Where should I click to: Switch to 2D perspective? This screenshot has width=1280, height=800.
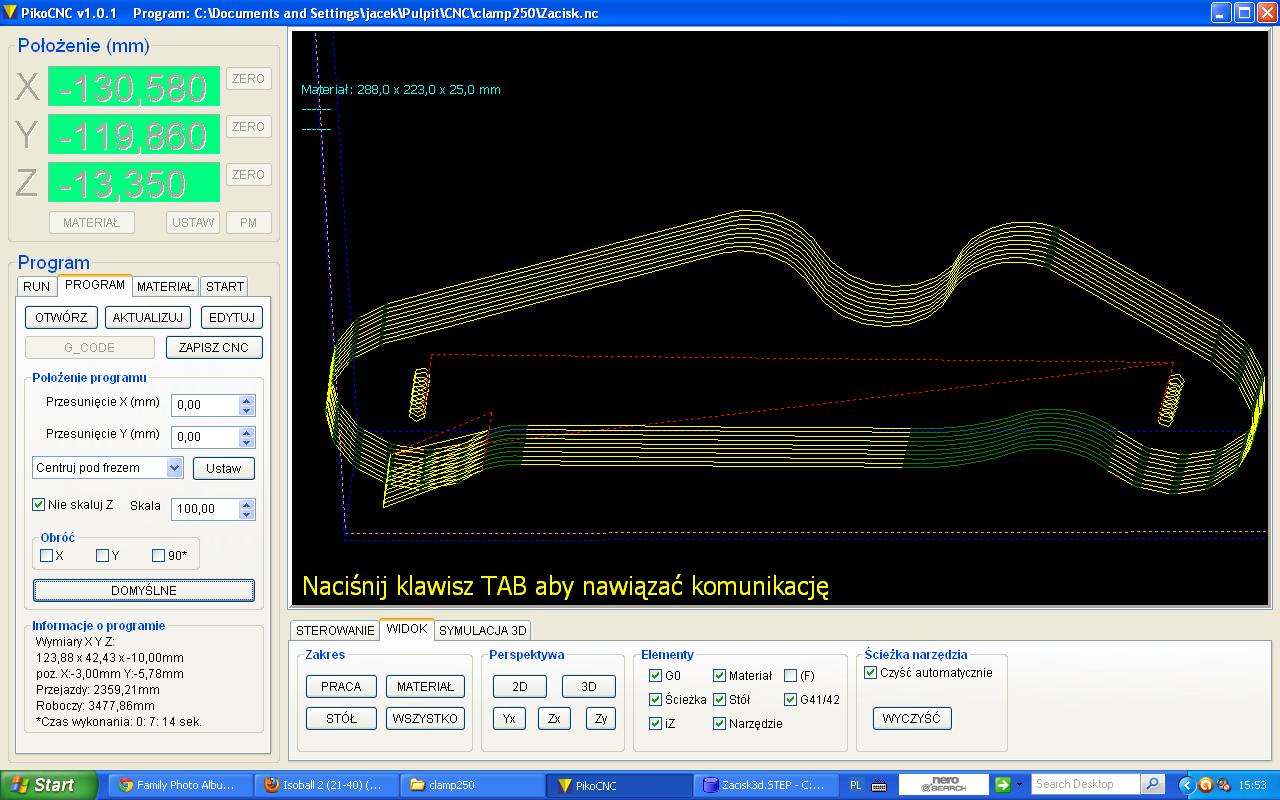pyautogui.click(x=520, y=687)
